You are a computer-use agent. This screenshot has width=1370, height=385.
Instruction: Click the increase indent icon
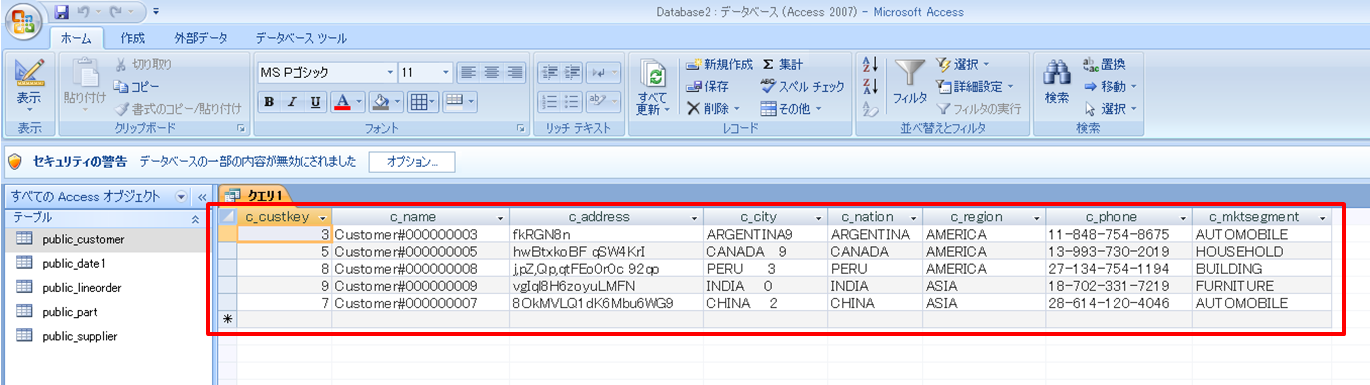coord(573,72)
